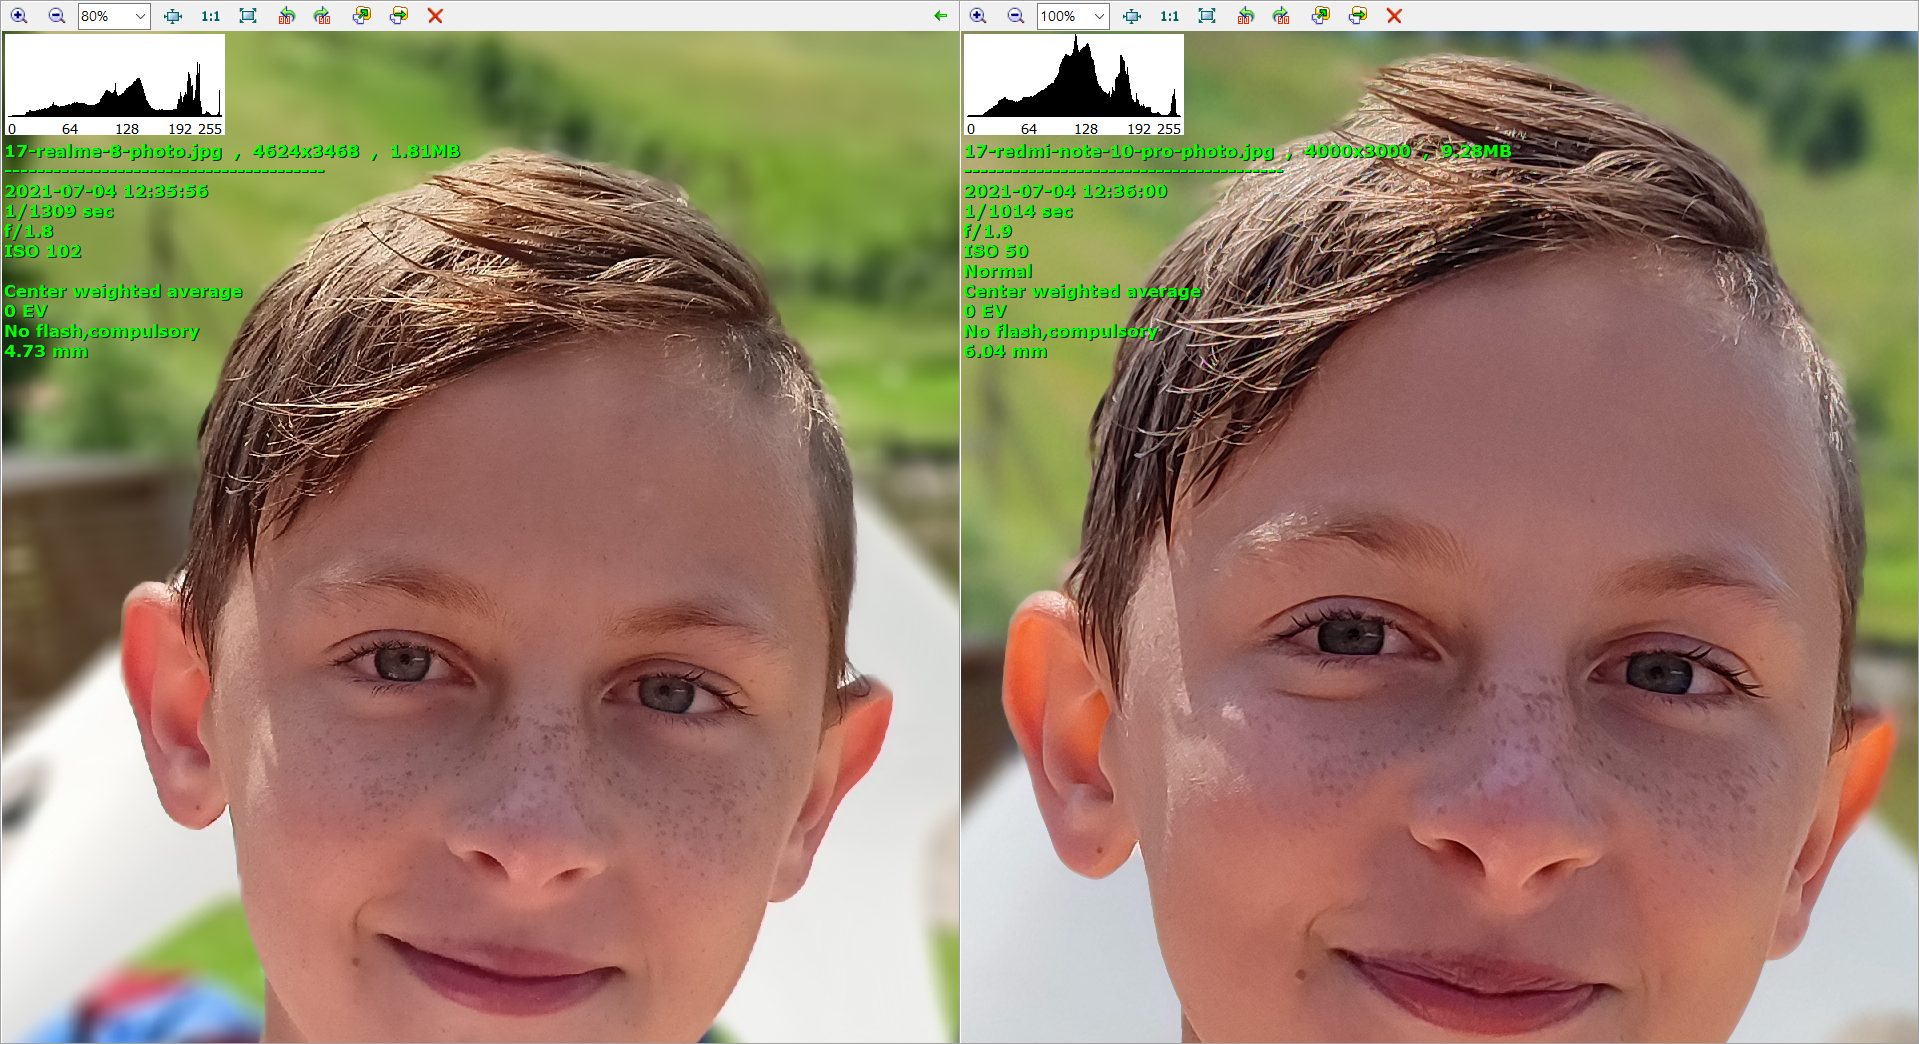Click the 1/1014 sec exposure text
This screenshot has width=1919, height=1044.
click(1018, 211)
